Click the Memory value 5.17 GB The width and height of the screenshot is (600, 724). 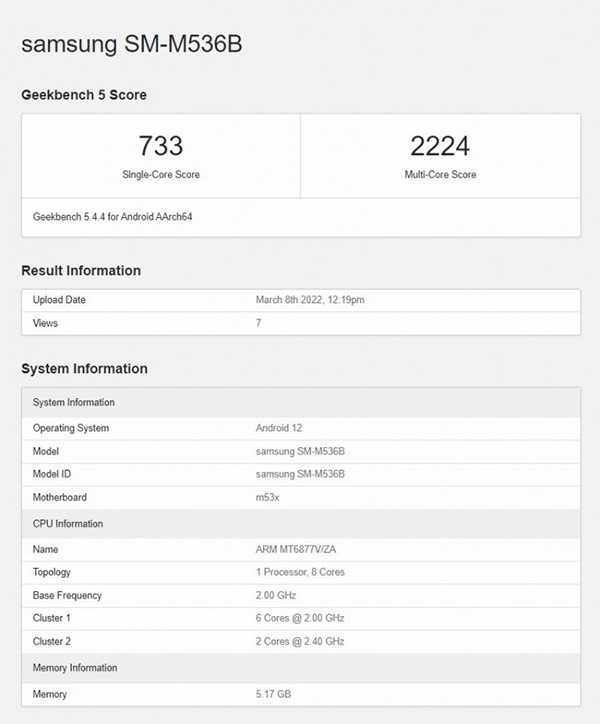(274, 693)
